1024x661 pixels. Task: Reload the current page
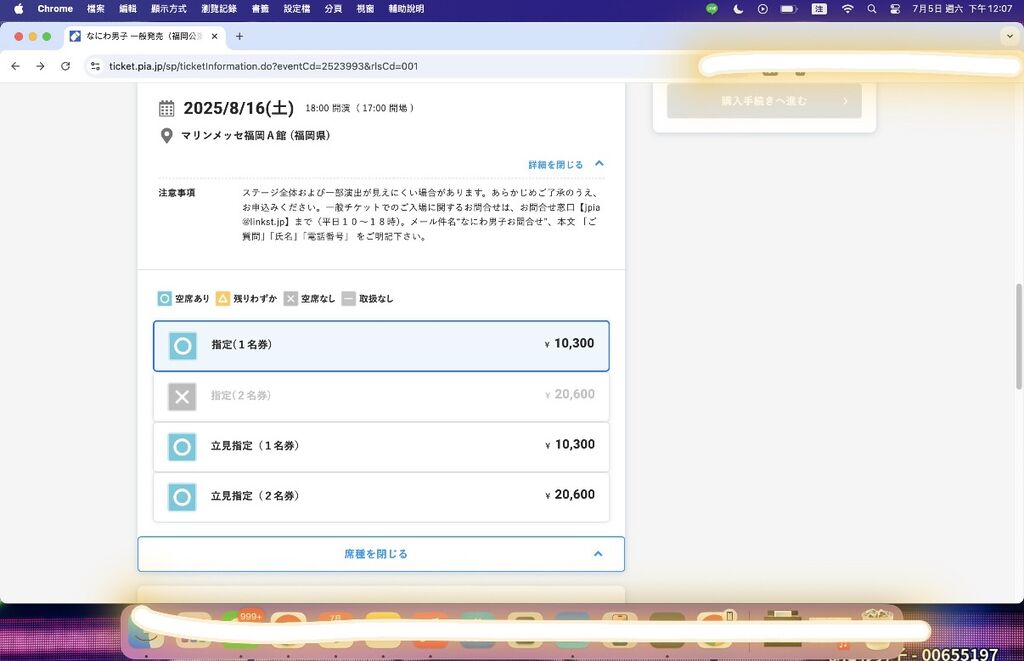click(65, 66)
